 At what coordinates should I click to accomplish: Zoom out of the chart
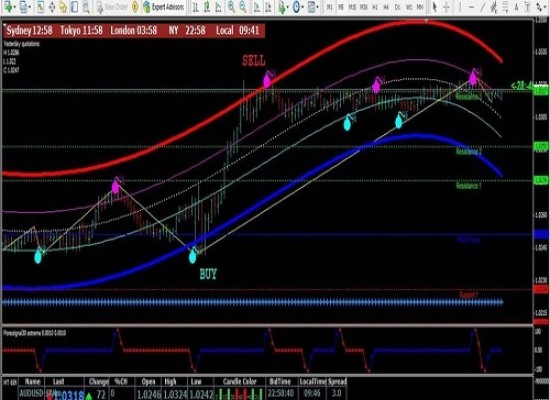click(x=243, y=7)
